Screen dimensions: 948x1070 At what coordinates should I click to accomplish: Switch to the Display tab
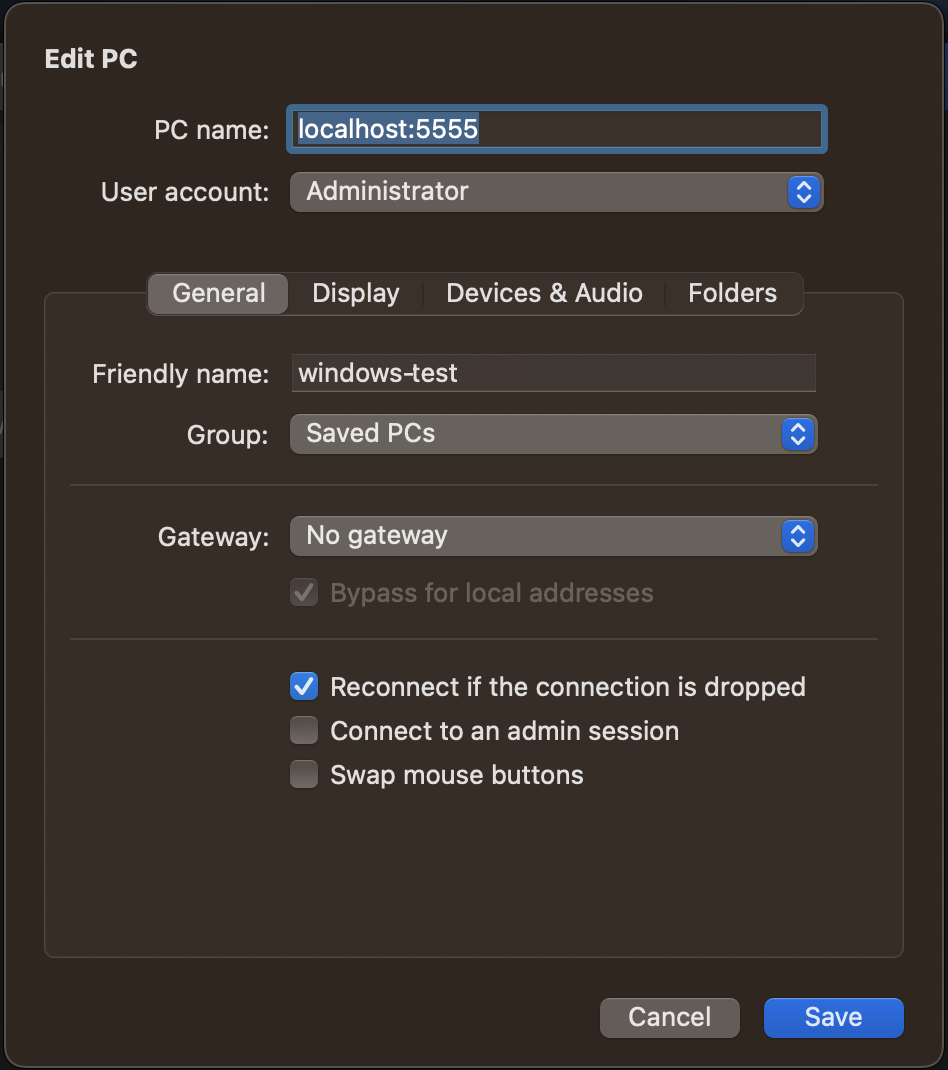click(x=355, y=293)
